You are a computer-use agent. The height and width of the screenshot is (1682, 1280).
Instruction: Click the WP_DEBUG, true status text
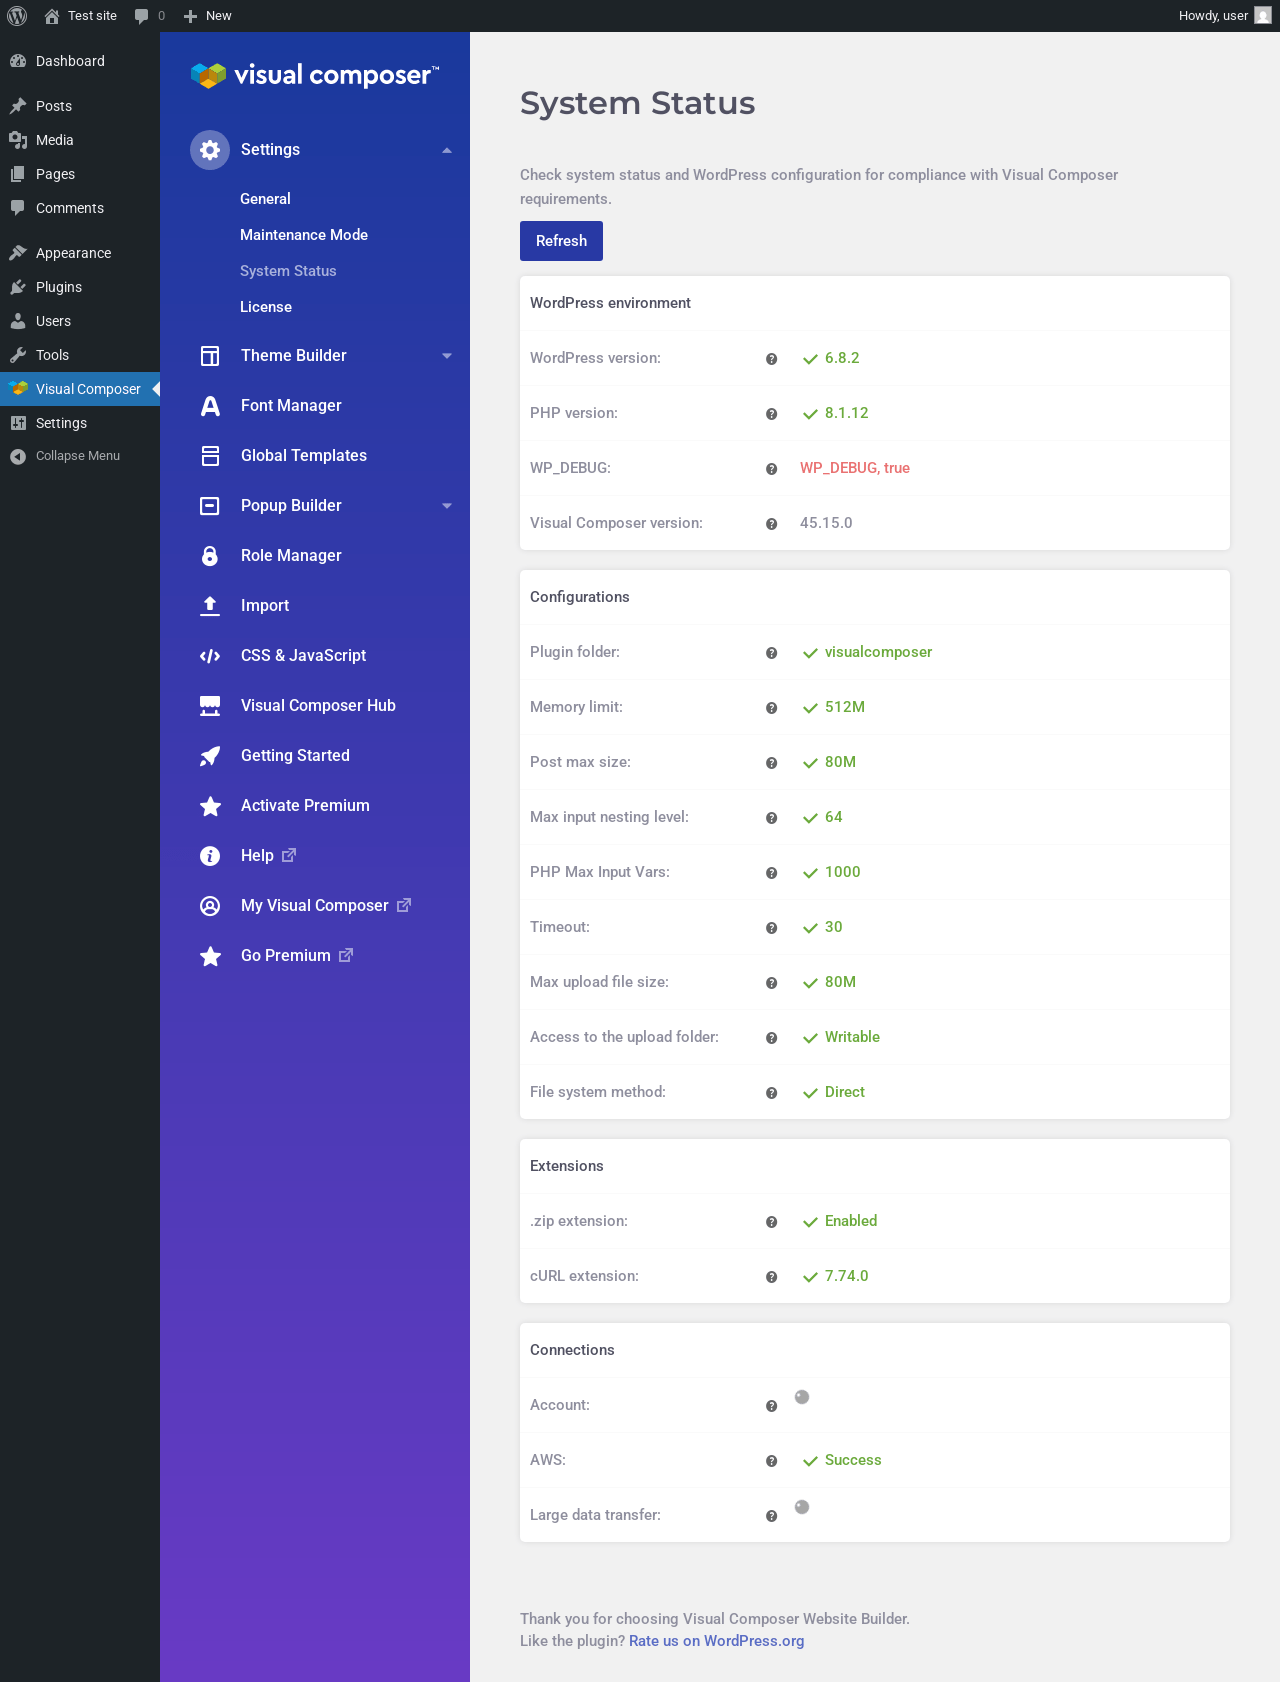pyautogui.click(x=855, y=468)
